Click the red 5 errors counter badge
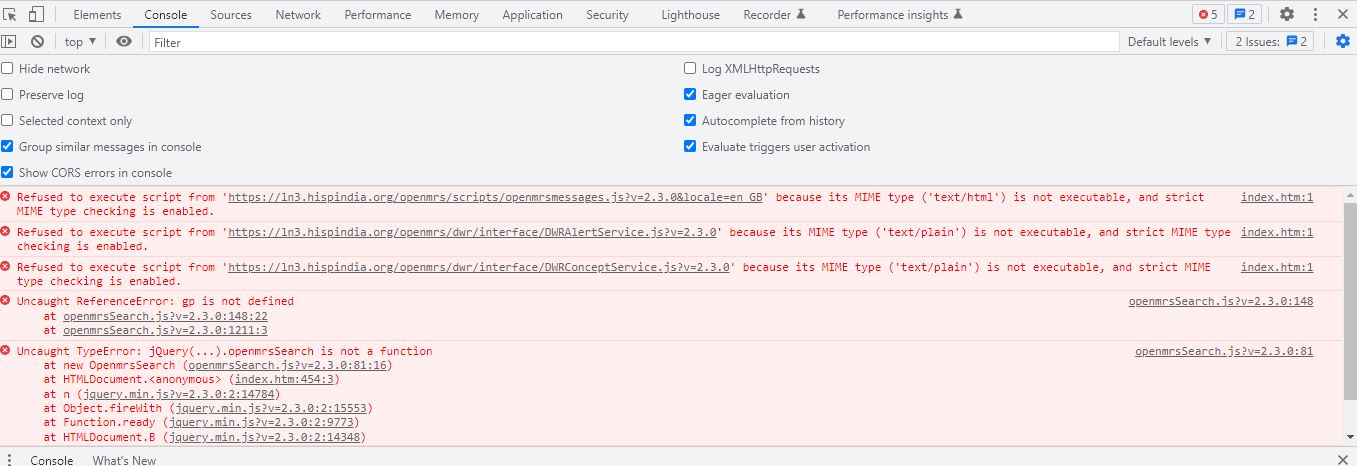The image size is (1357, 466). 1207,14
